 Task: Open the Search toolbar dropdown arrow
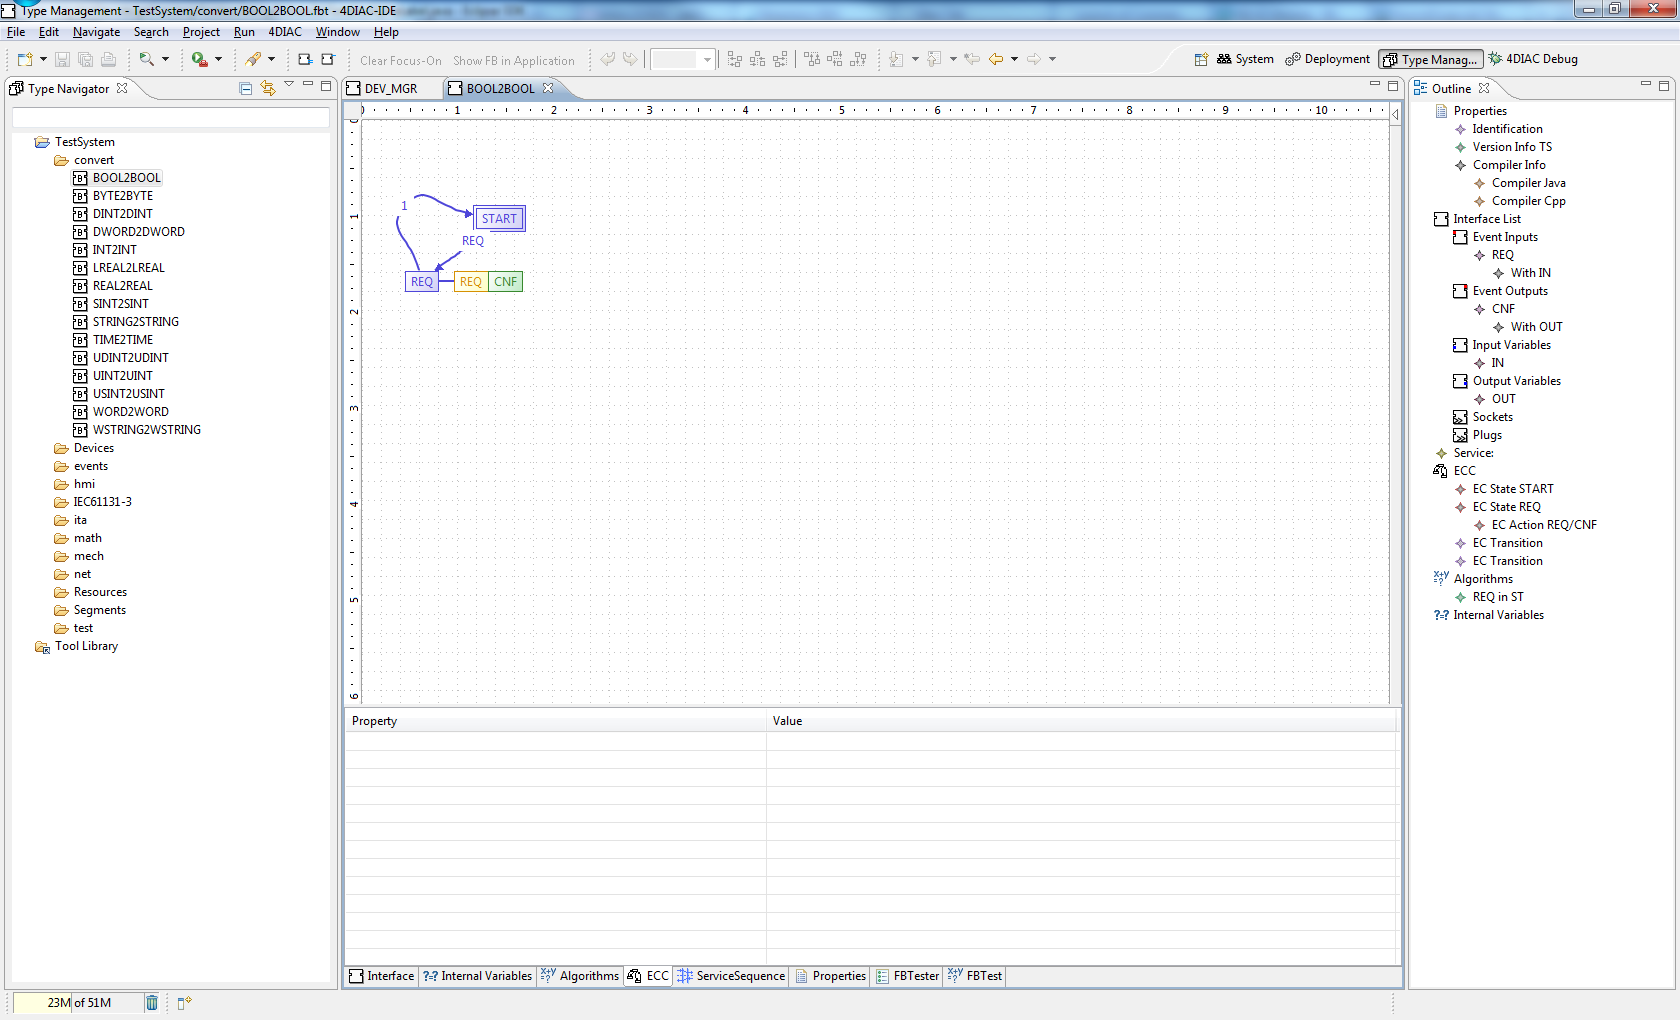pos(165,59)
